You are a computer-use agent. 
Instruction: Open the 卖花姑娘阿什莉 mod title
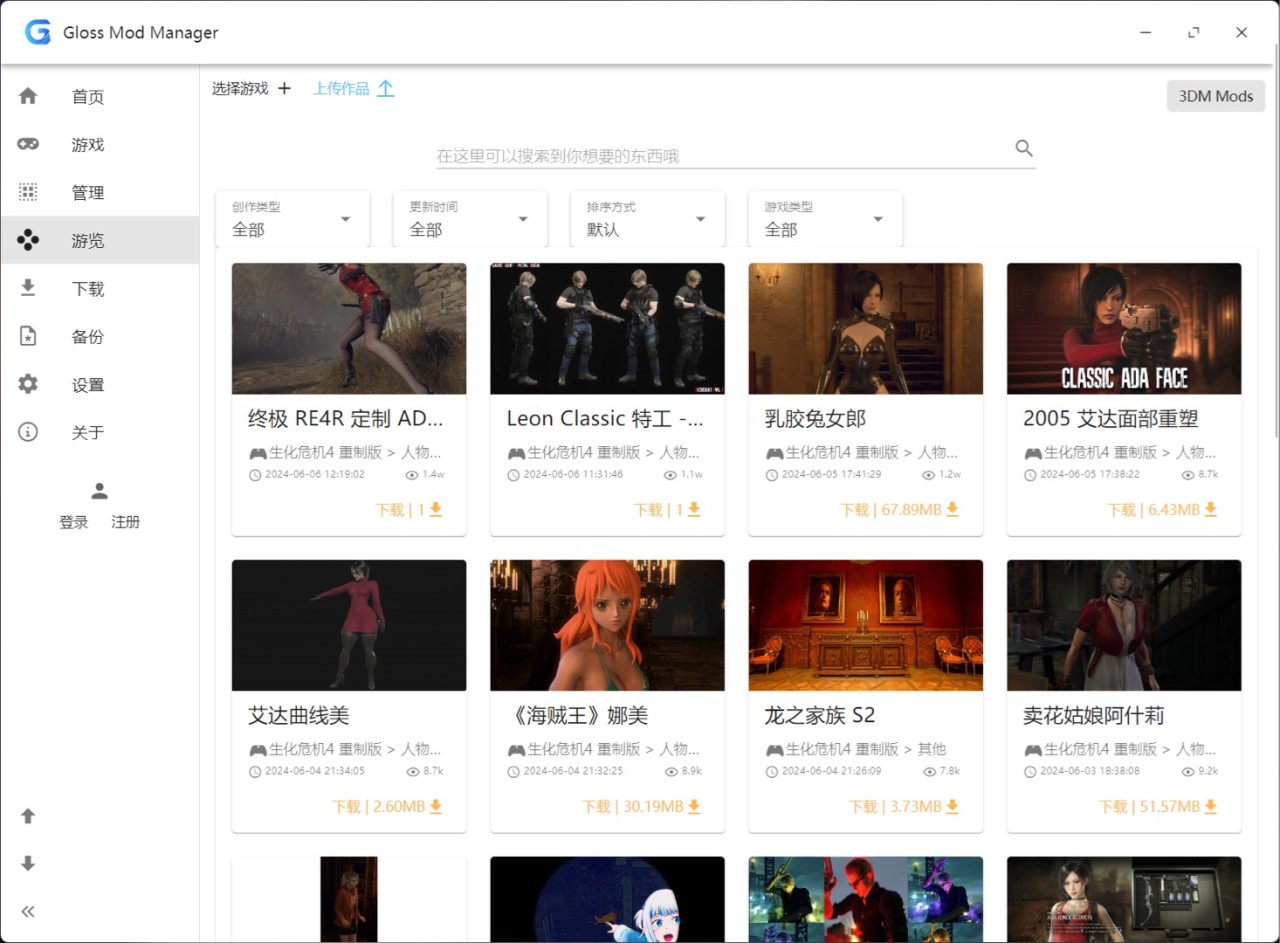click(x=1093, y=716)
